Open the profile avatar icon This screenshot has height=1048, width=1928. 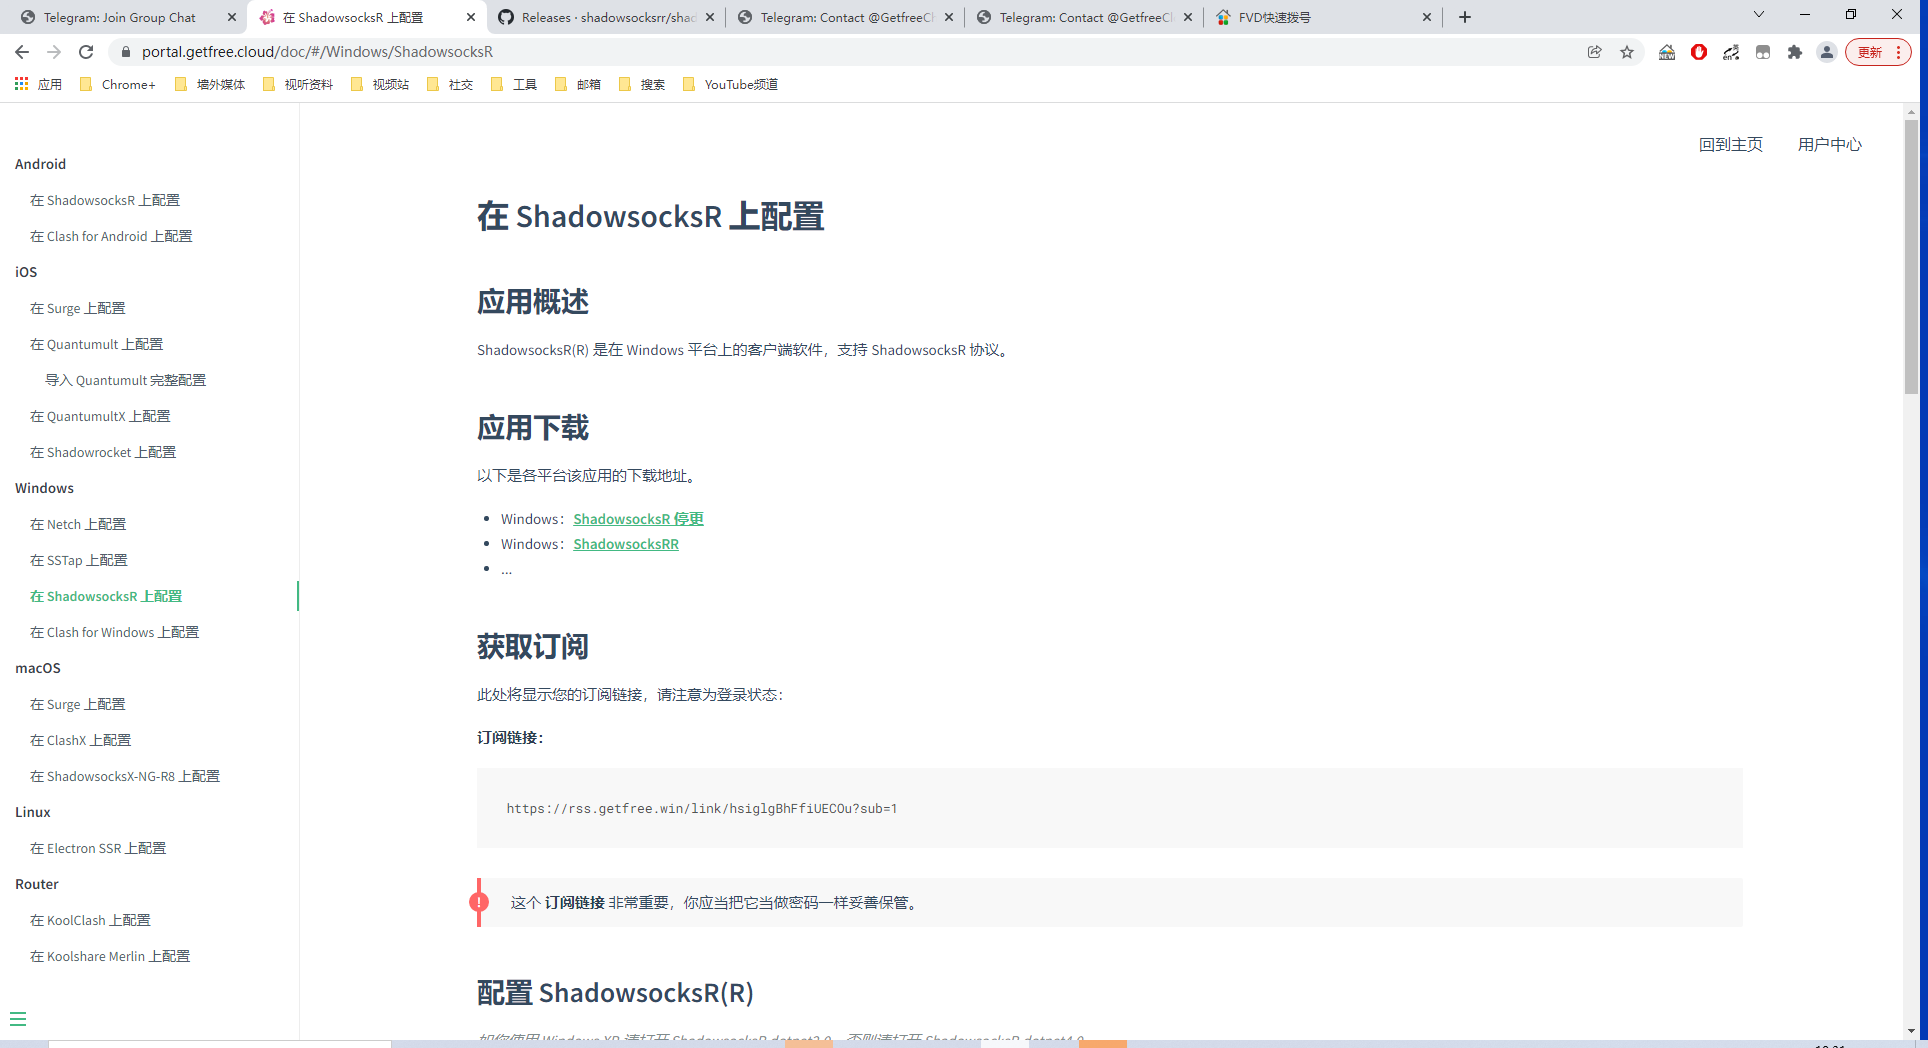click(1827, 52)
